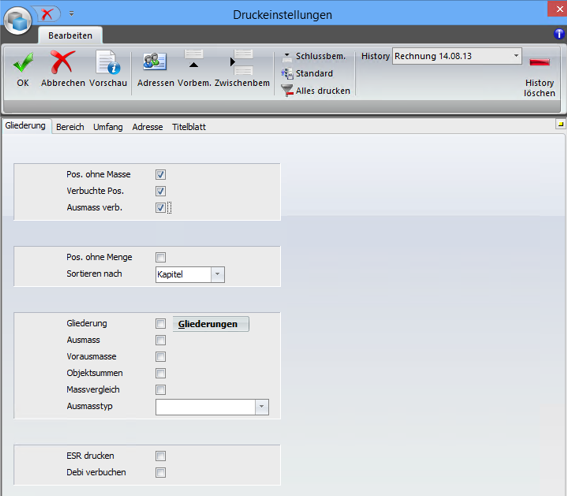Click the Zwischenbem toolbar icon
The image size is (567, 496).
[x=241, y=62]
